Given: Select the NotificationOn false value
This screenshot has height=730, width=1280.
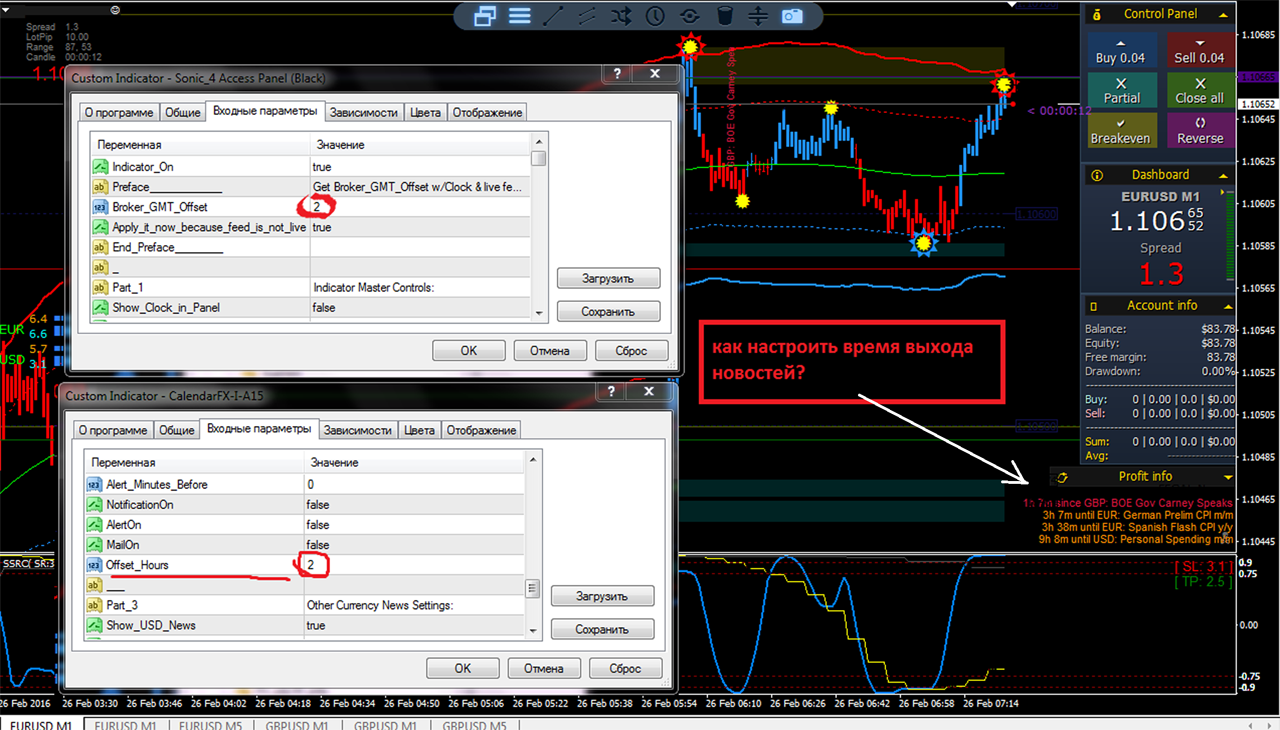Looking at the screenshot, I should (x=414, y=505).
